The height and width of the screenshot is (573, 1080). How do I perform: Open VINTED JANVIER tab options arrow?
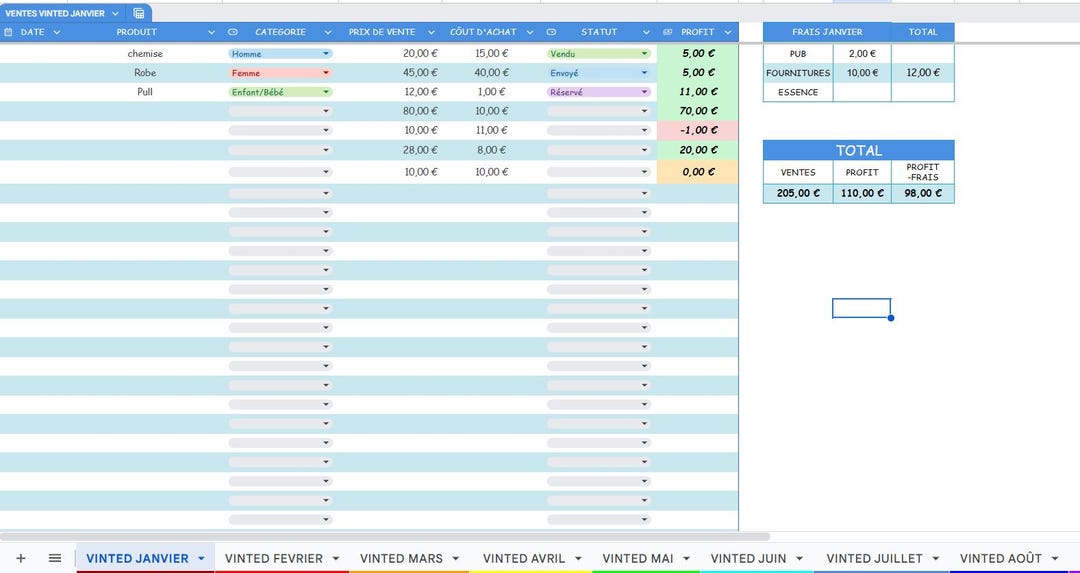(201, 559)
